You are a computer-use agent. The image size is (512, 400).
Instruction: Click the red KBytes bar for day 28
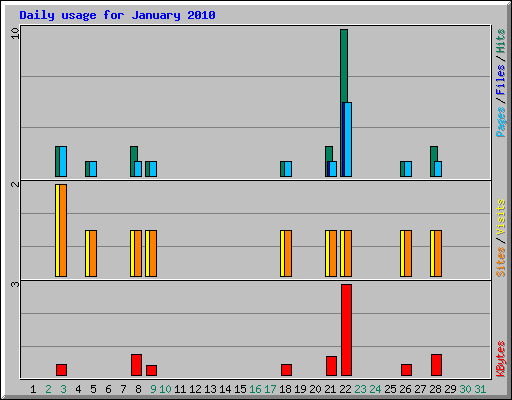(x=436, y=365)
